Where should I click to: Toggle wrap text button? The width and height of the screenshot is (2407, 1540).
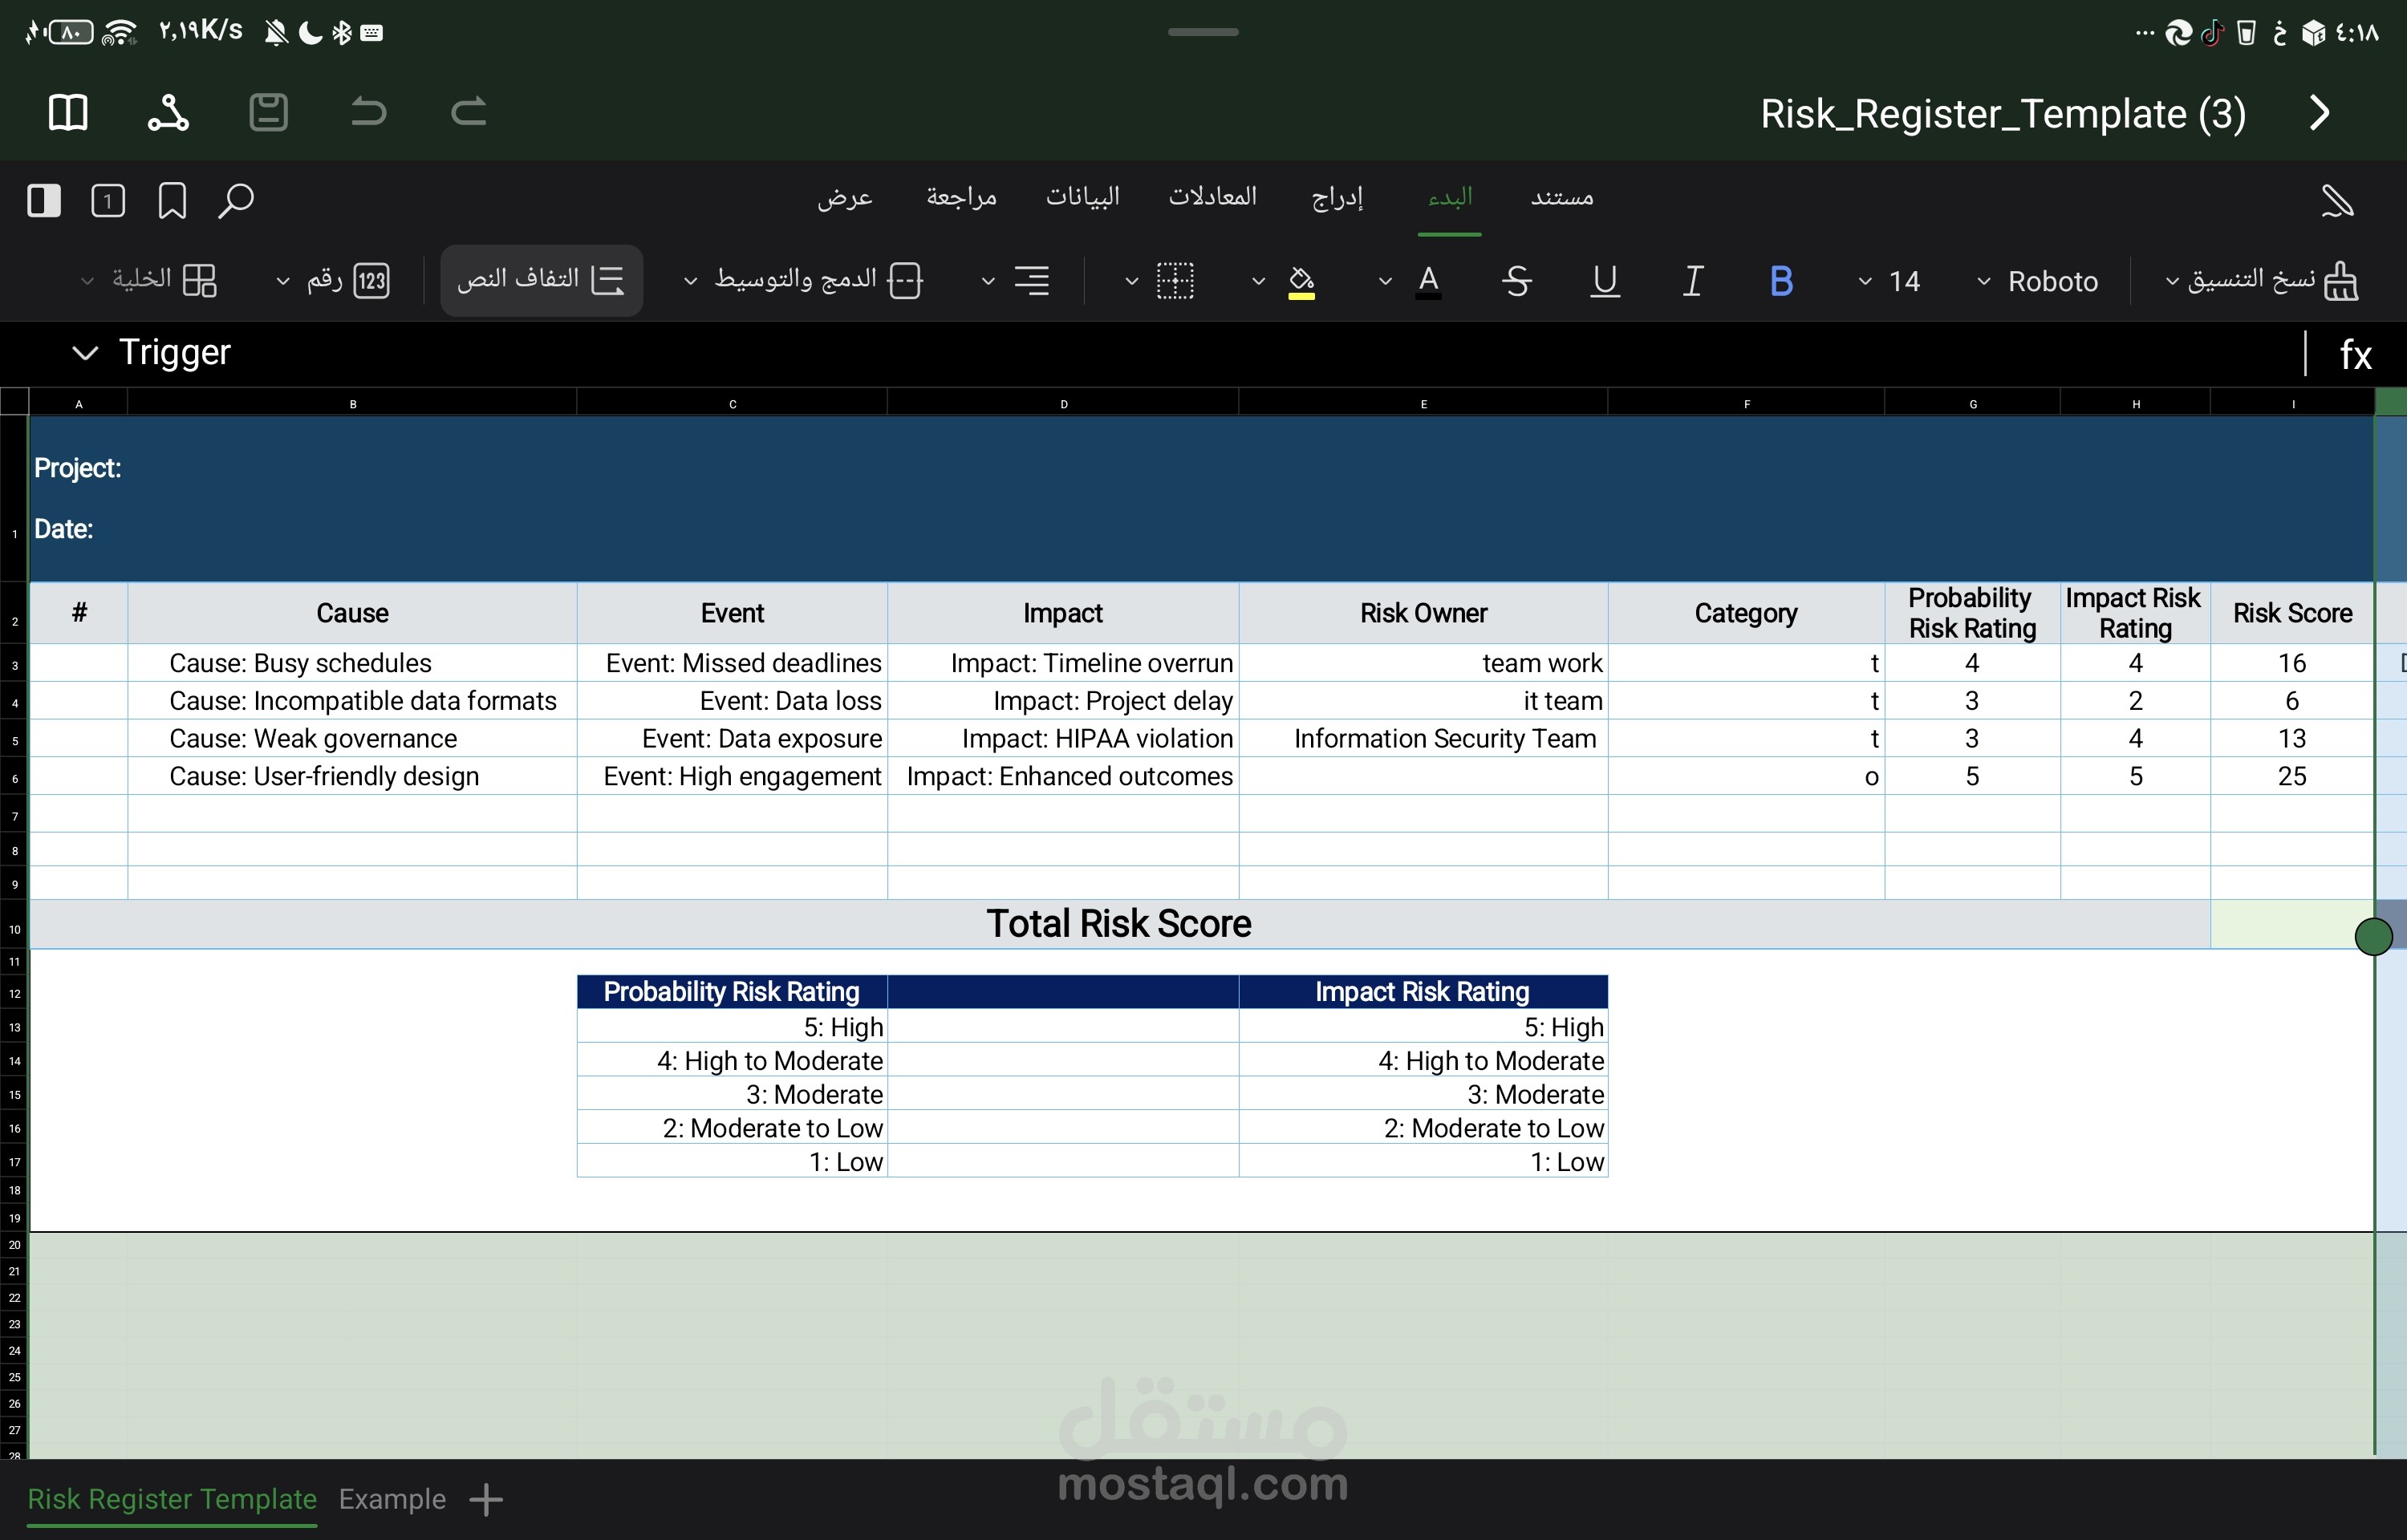(541, 280)
